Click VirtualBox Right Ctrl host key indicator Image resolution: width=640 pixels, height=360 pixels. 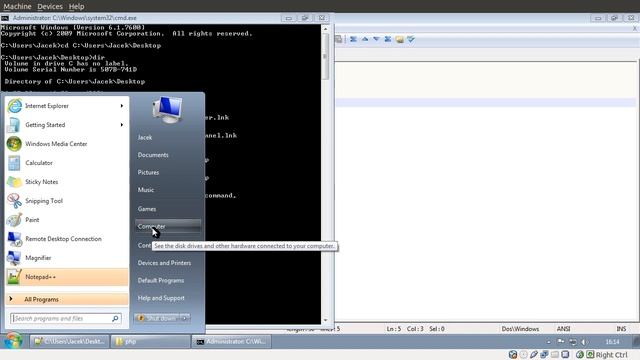point(611,355)
